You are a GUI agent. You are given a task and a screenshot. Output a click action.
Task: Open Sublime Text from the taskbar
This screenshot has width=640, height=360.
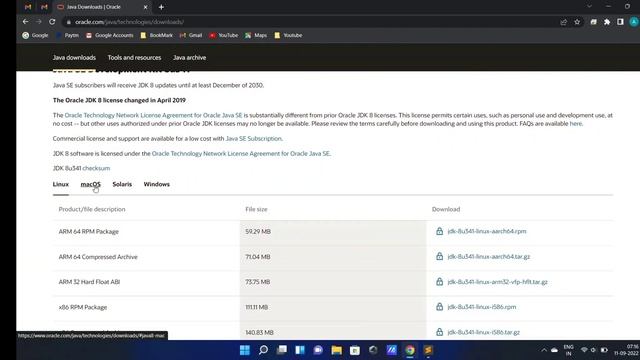coord(428,350)
